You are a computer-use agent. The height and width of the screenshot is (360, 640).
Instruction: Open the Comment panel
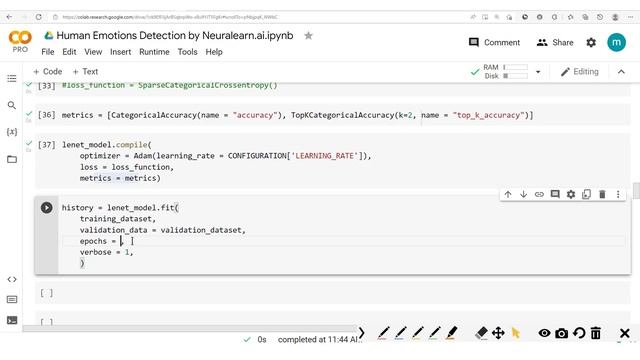click(x=494, y=42)
